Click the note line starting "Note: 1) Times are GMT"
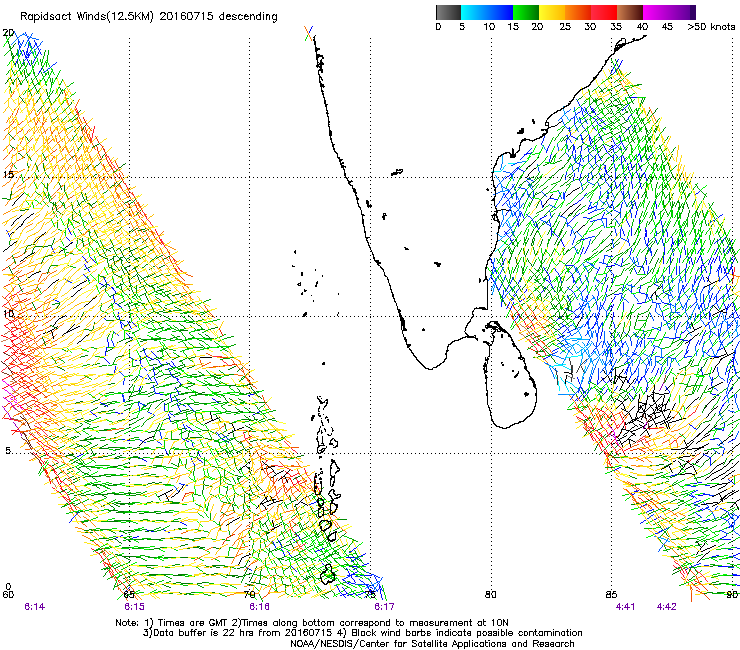Viewport: 740px width, 650px height. tap(312, 623)
